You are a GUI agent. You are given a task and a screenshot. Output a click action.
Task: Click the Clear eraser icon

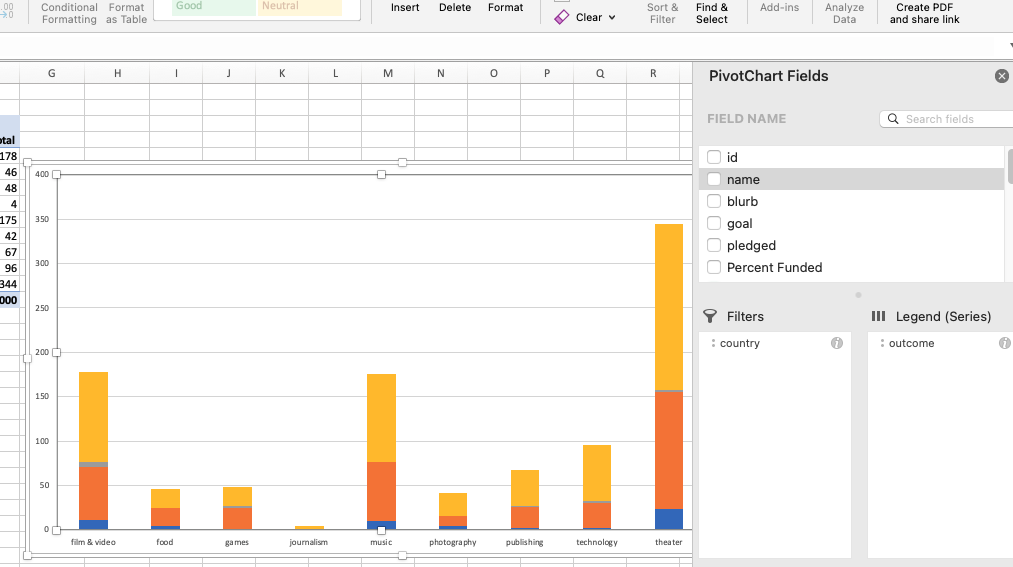click(561, 17)
